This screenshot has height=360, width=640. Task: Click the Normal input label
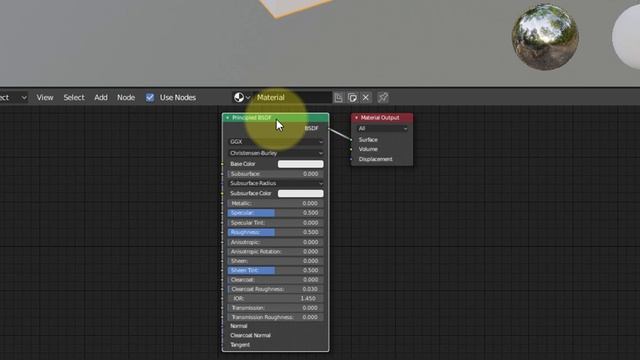[238, 326]
